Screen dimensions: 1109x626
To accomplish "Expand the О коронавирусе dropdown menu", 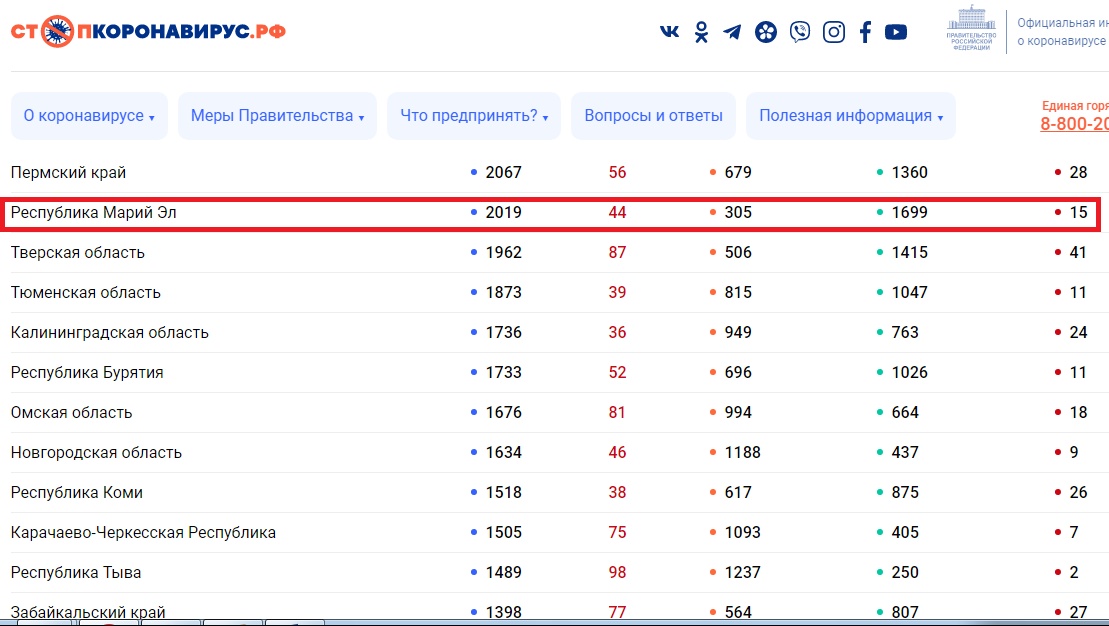I will coord(89,116).
